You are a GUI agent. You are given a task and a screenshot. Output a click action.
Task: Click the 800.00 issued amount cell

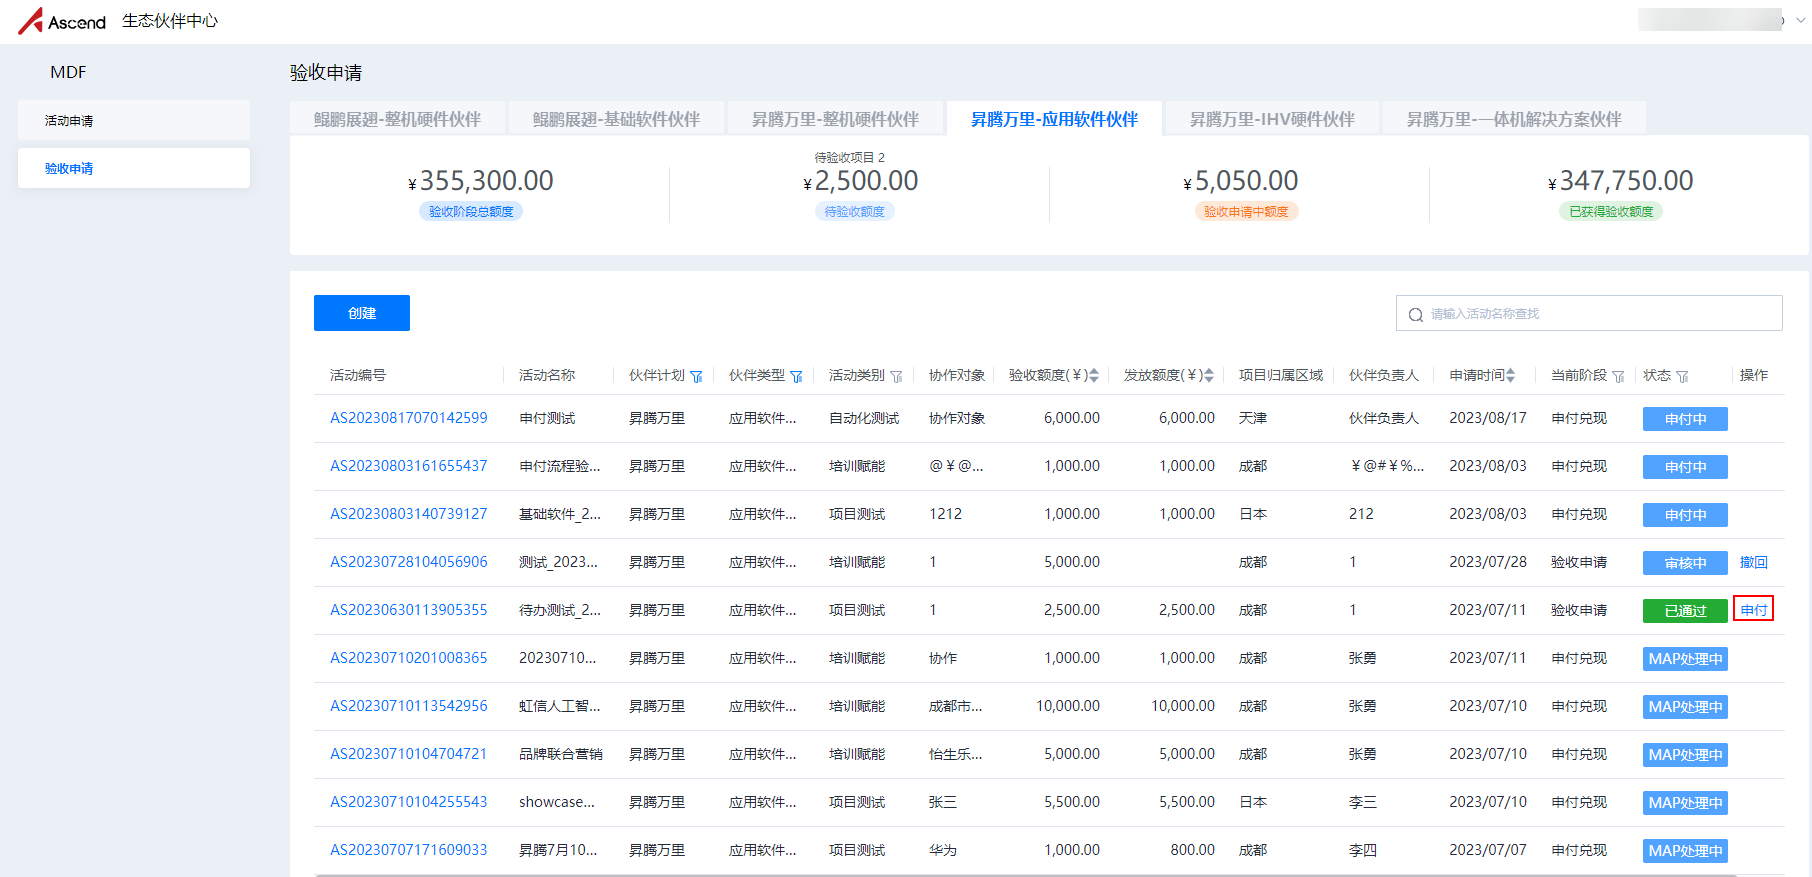tap(1193, 850)
